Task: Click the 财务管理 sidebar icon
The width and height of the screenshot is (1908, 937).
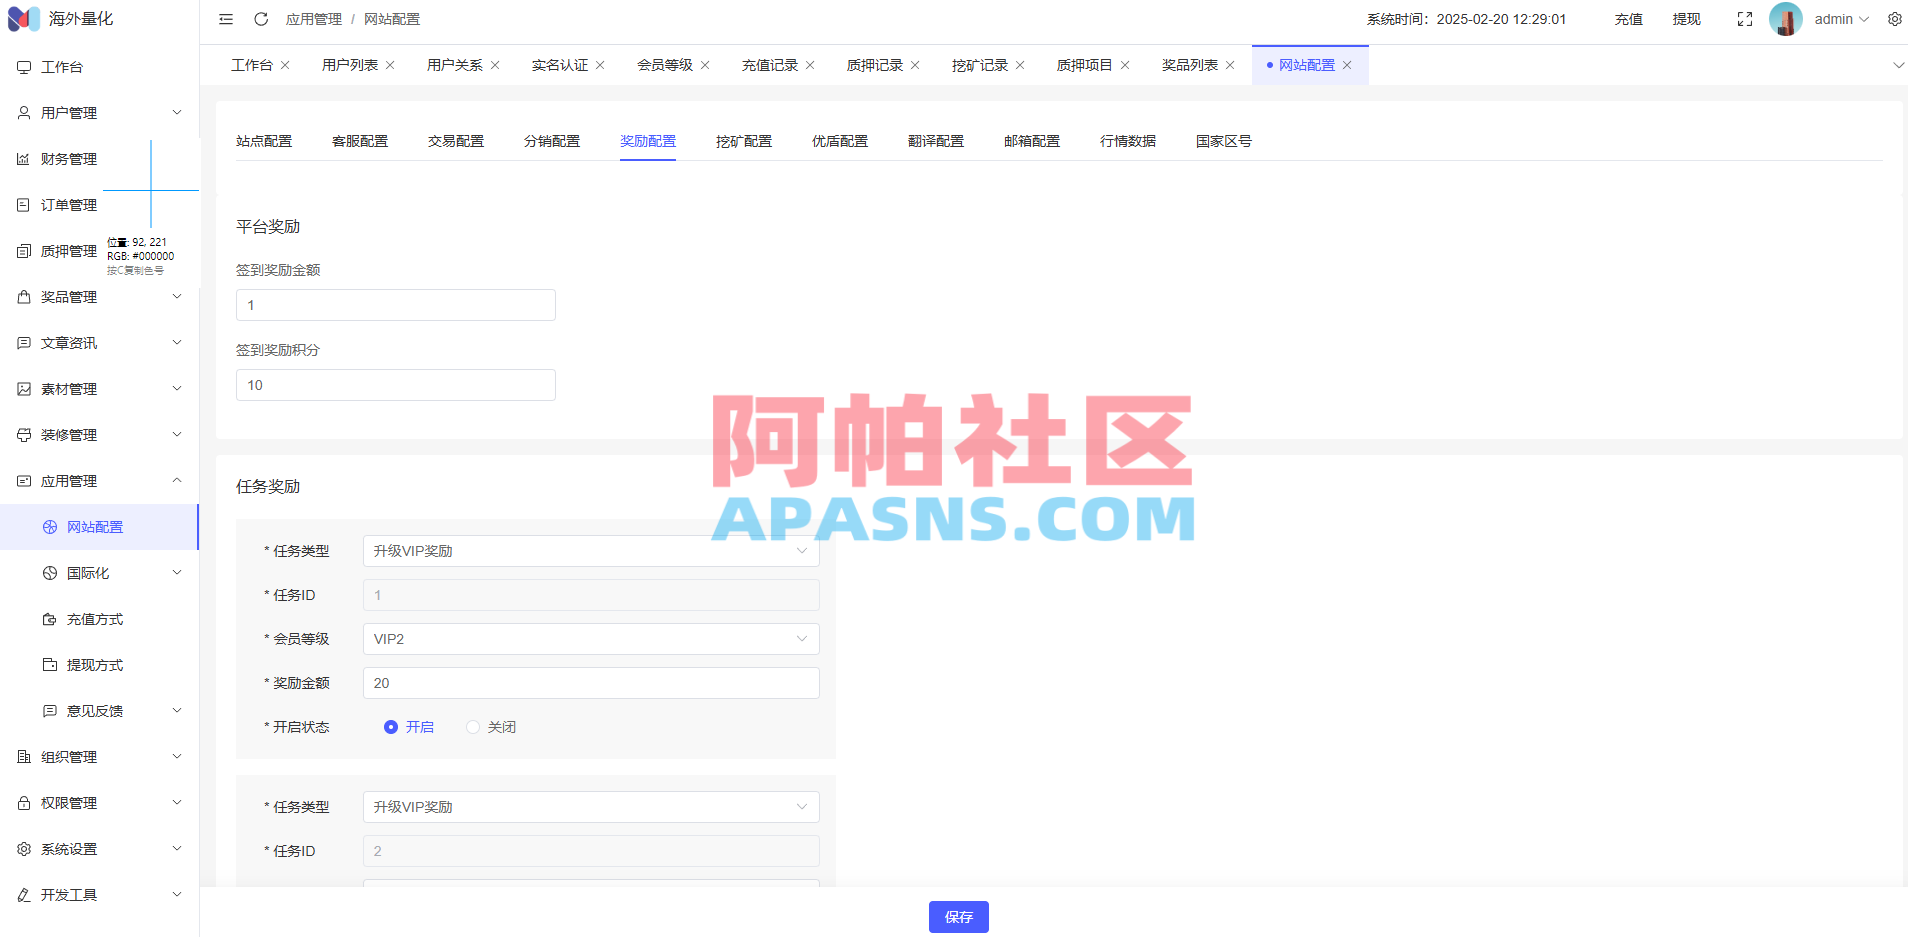Action: coord(22,158)
